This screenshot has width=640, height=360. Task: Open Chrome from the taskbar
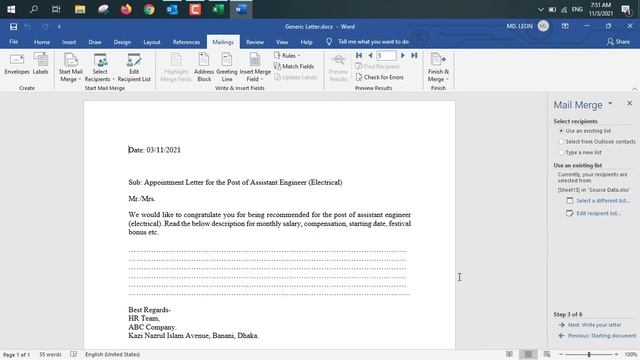click(x=149, y=9)
